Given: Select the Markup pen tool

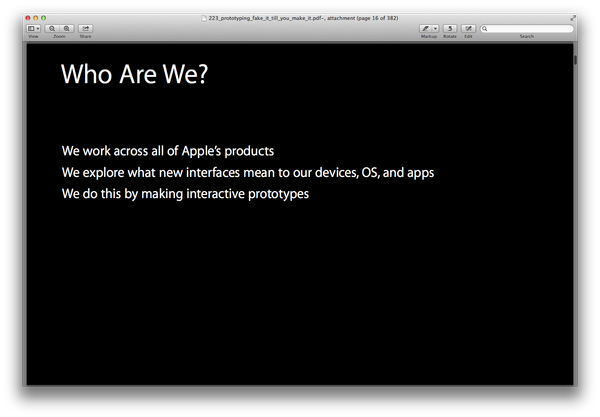Looking at the screenshot, I should tap(426, 29).
